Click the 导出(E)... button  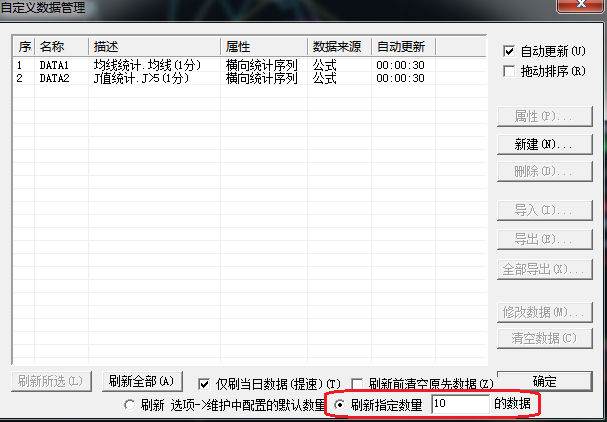(545, 239)
